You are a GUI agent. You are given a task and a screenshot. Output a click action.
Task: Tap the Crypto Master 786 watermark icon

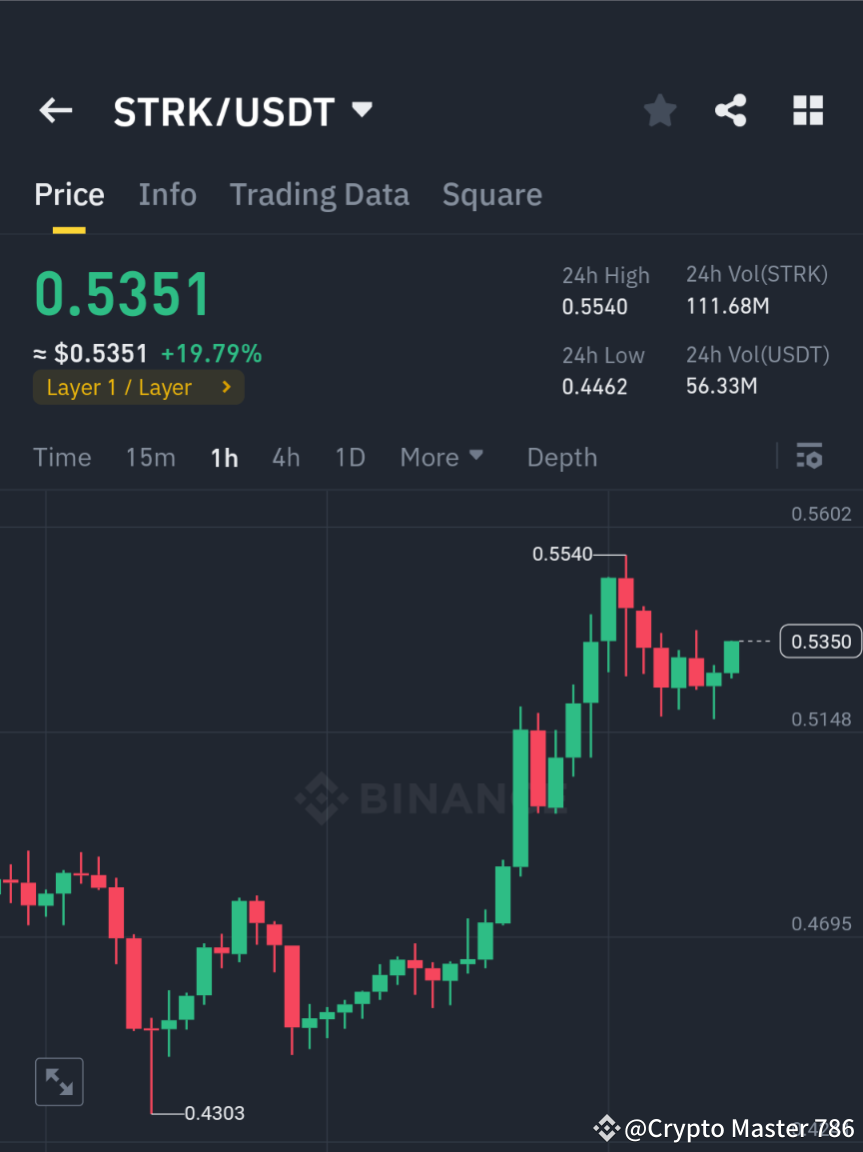coord(607,1128)
